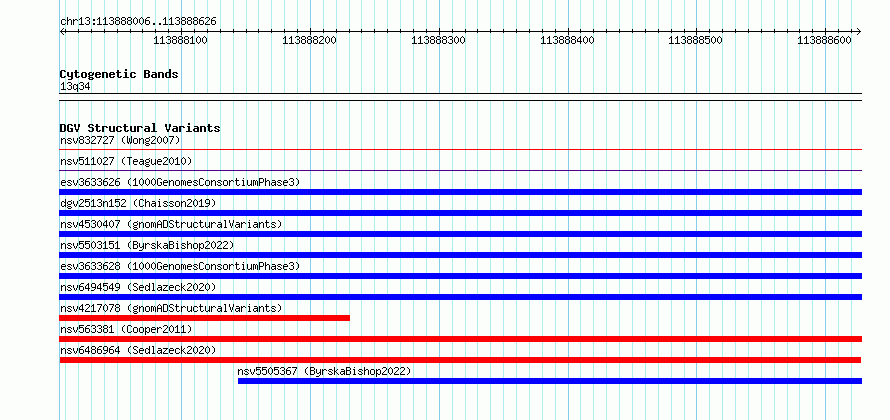
Task: Click the DGV Structural Variants track title
Action: pyautogui.click(x=140, y=128)
